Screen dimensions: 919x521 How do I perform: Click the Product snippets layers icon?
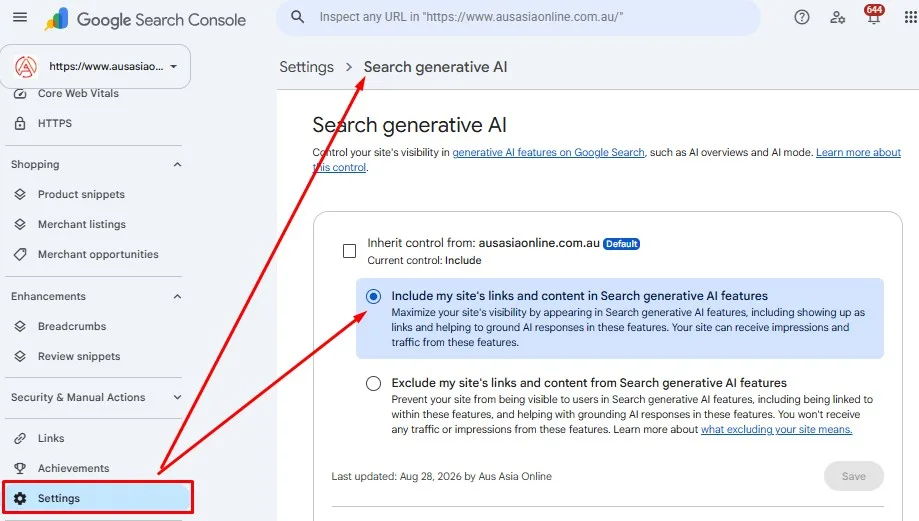20,194
